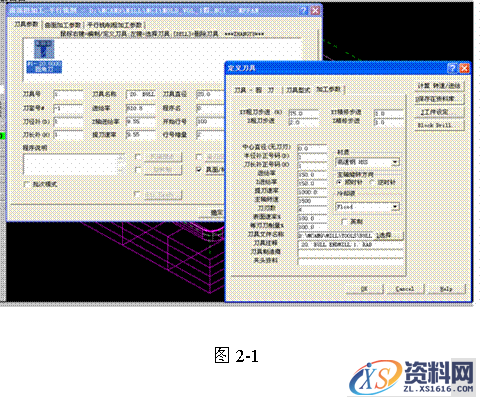Open the 工作设定 button
Screen dimensions: 481x399
click(439, 112)
